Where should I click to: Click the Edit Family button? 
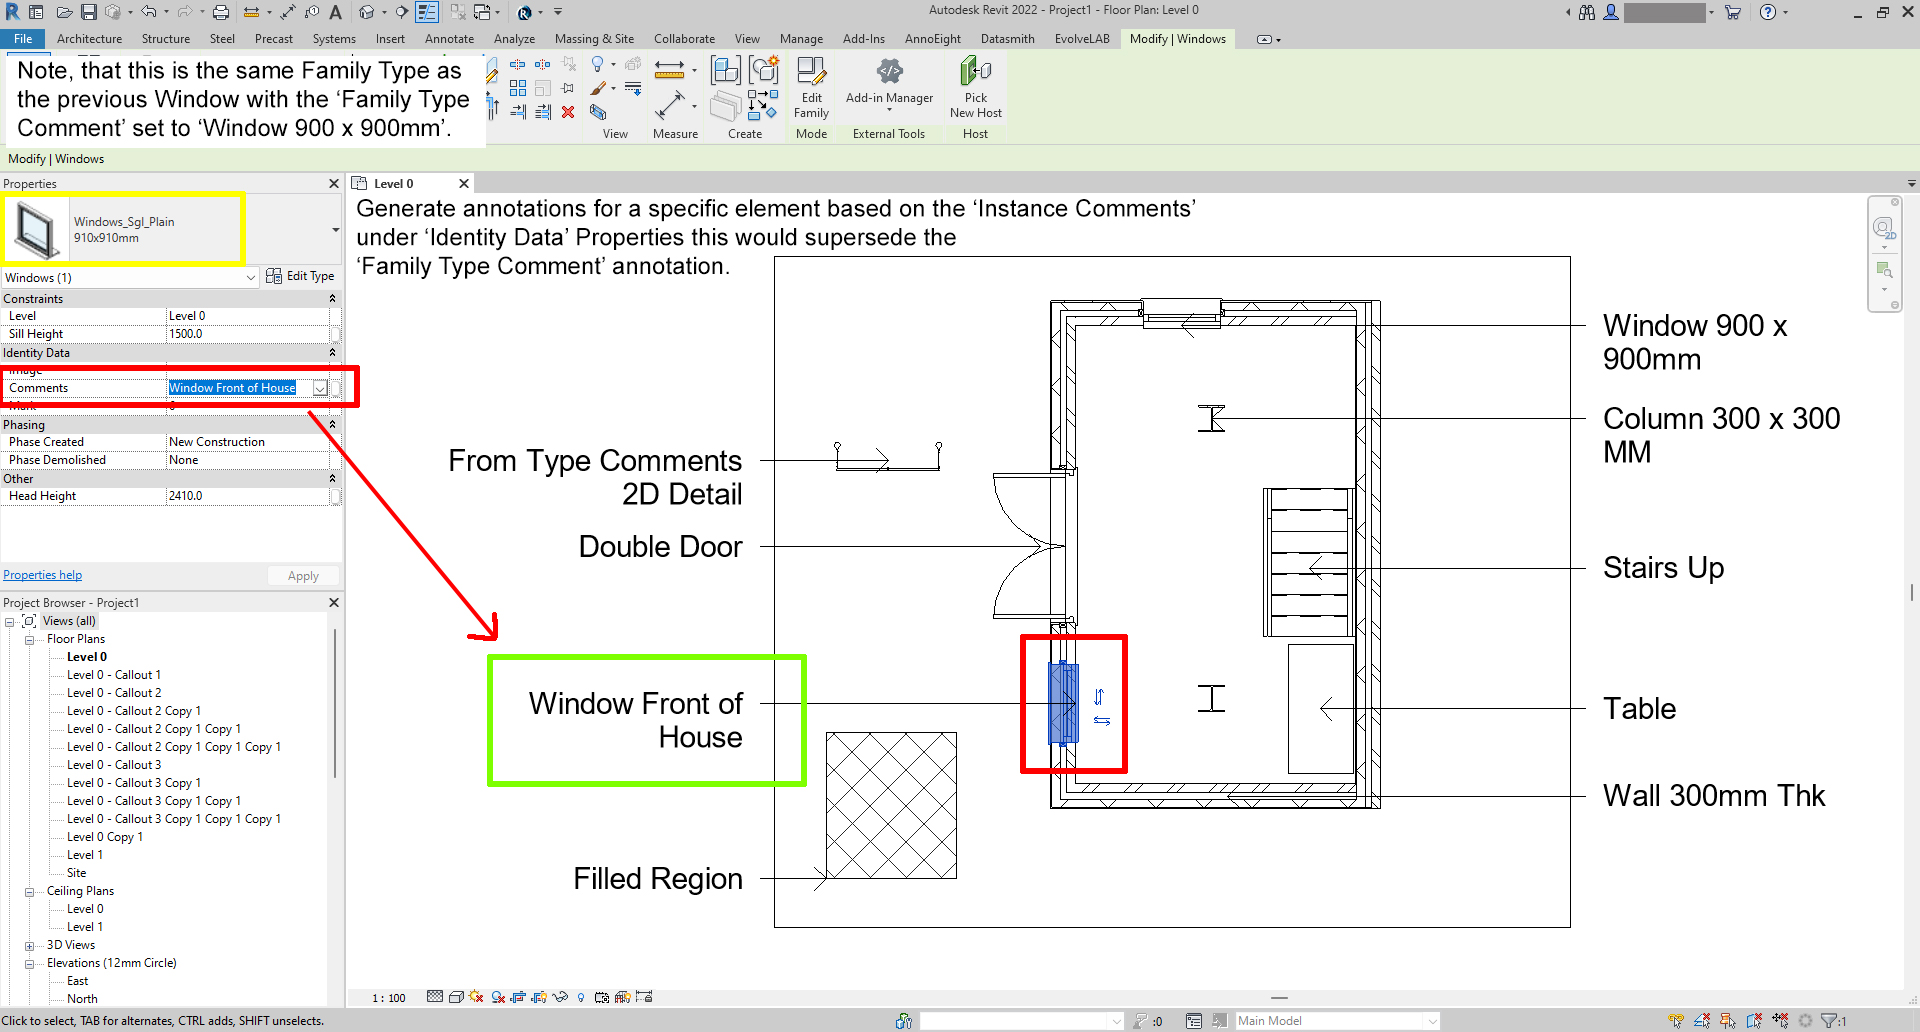(811, 88)
